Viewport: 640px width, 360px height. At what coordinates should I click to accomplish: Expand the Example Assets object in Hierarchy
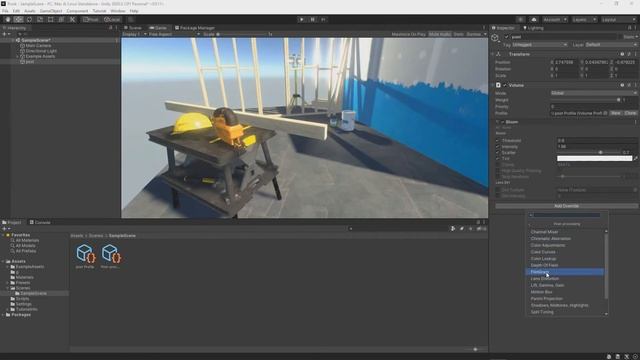click(x=17, y=56)
